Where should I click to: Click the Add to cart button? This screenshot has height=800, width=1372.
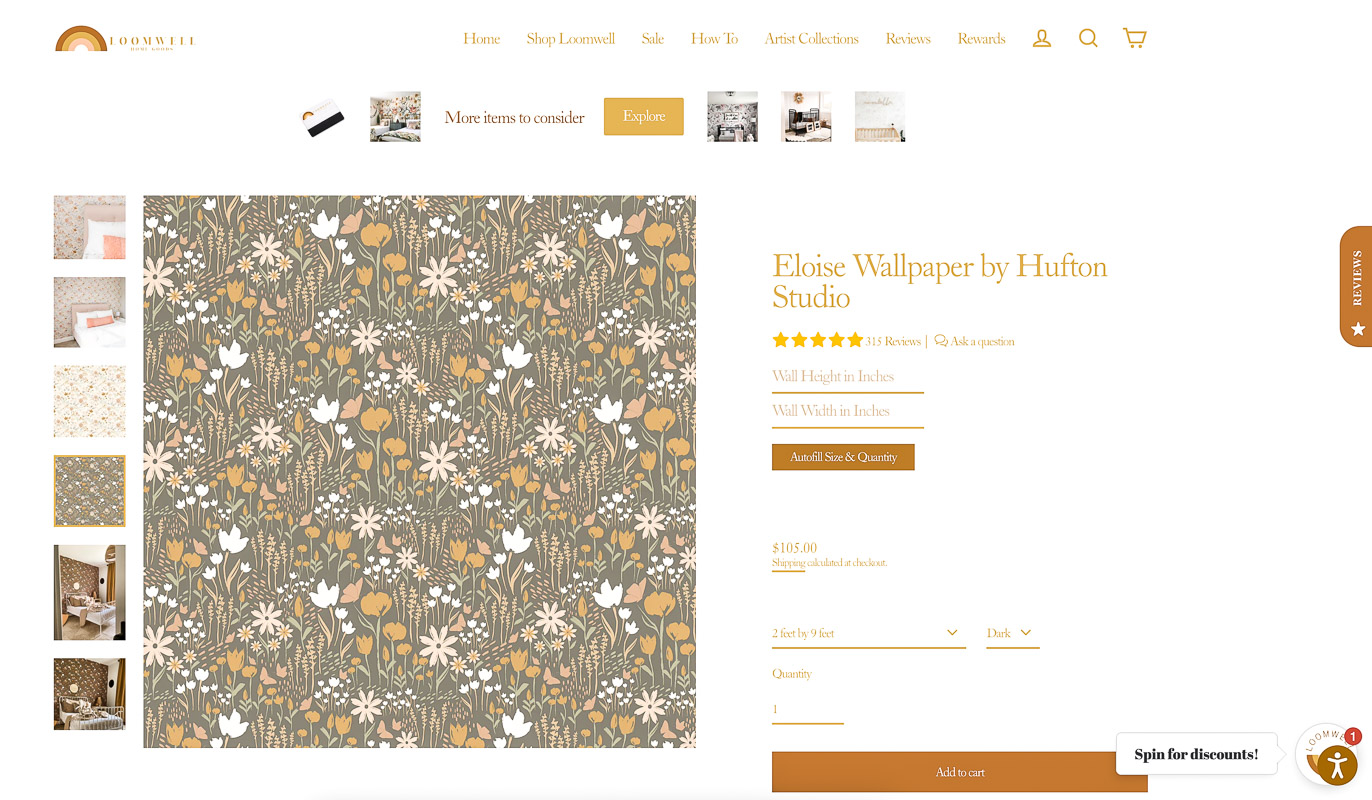(x=960, y=772)
